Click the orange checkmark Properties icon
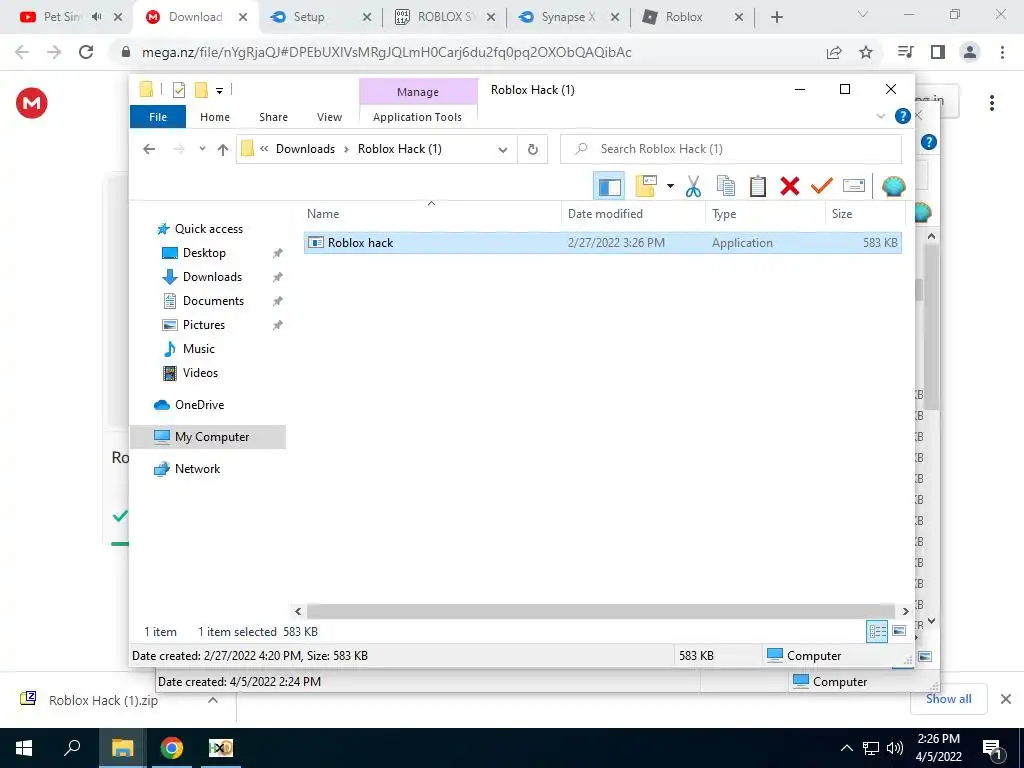This screenshot has height=768, width=1024. [x=822, y=186]
